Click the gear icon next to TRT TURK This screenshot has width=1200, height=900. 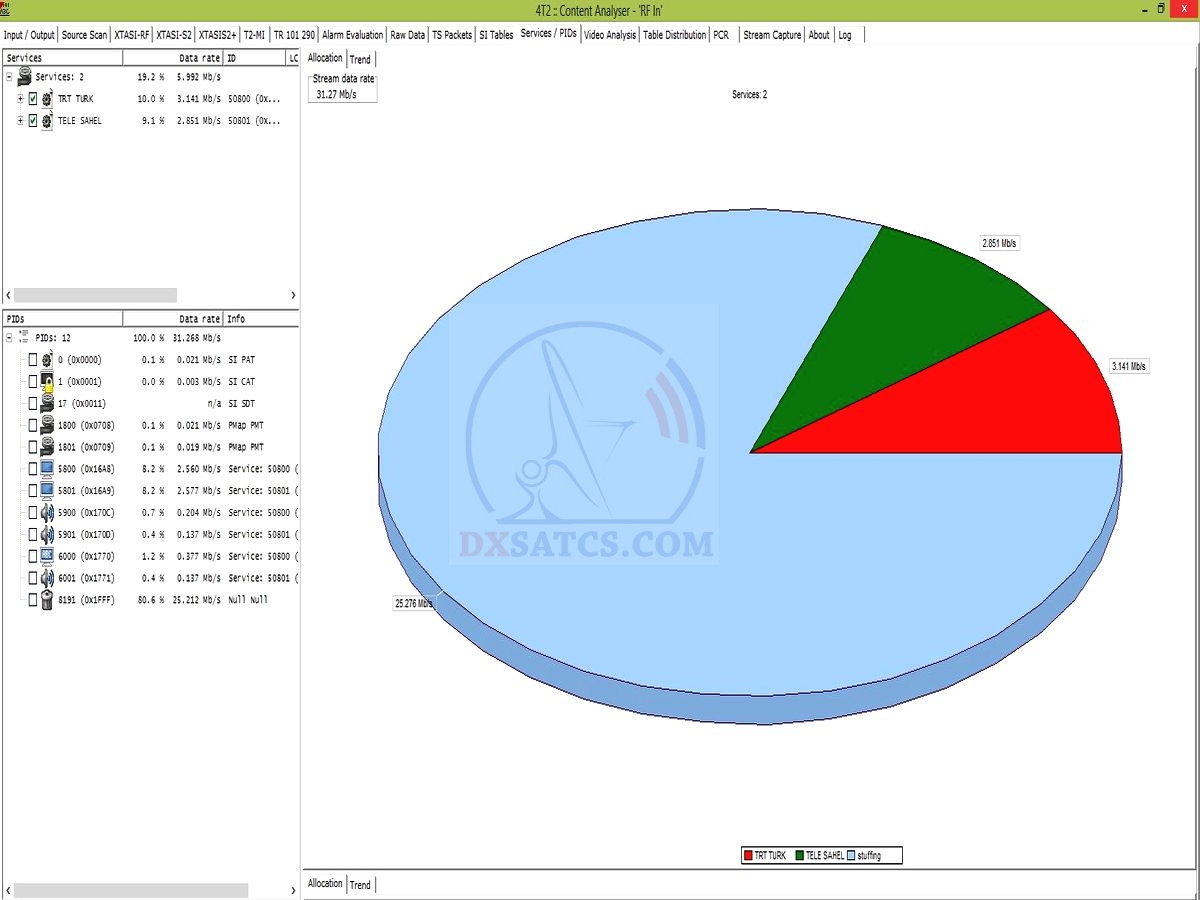point(47,99)
